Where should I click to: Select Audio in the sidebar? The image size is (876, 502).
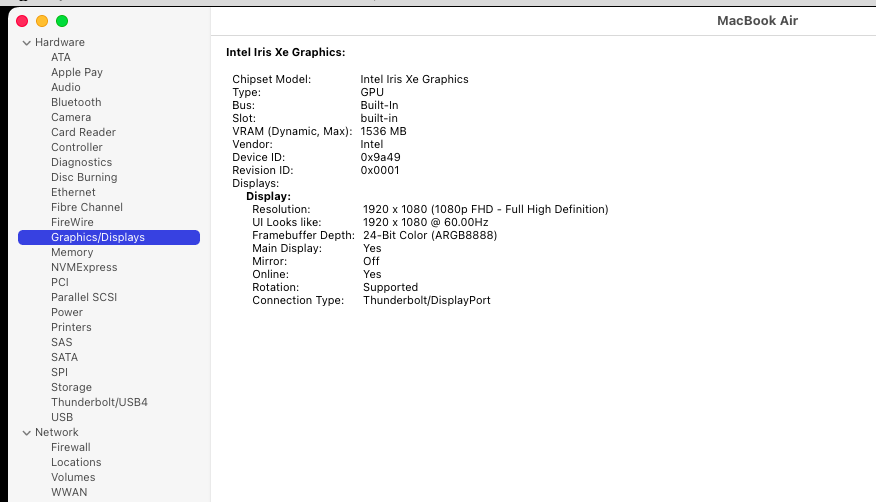(x=66, y=87)
